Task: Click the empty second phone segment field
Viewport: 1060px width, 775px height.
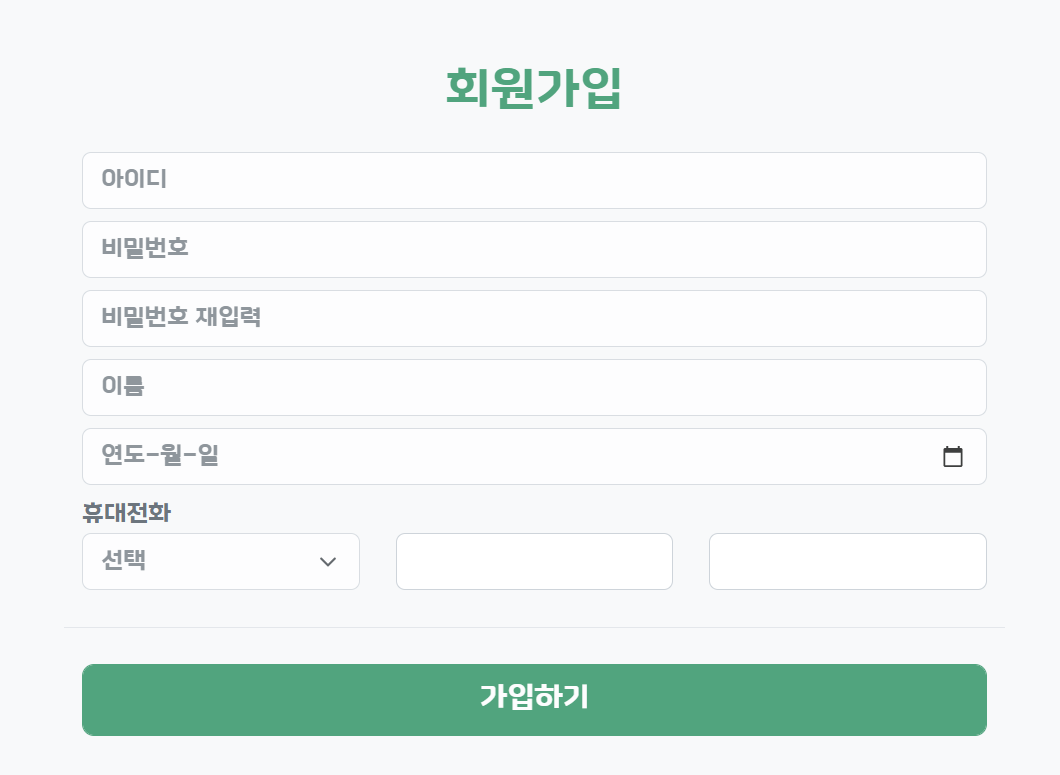Action: click(x=534, y=561)
